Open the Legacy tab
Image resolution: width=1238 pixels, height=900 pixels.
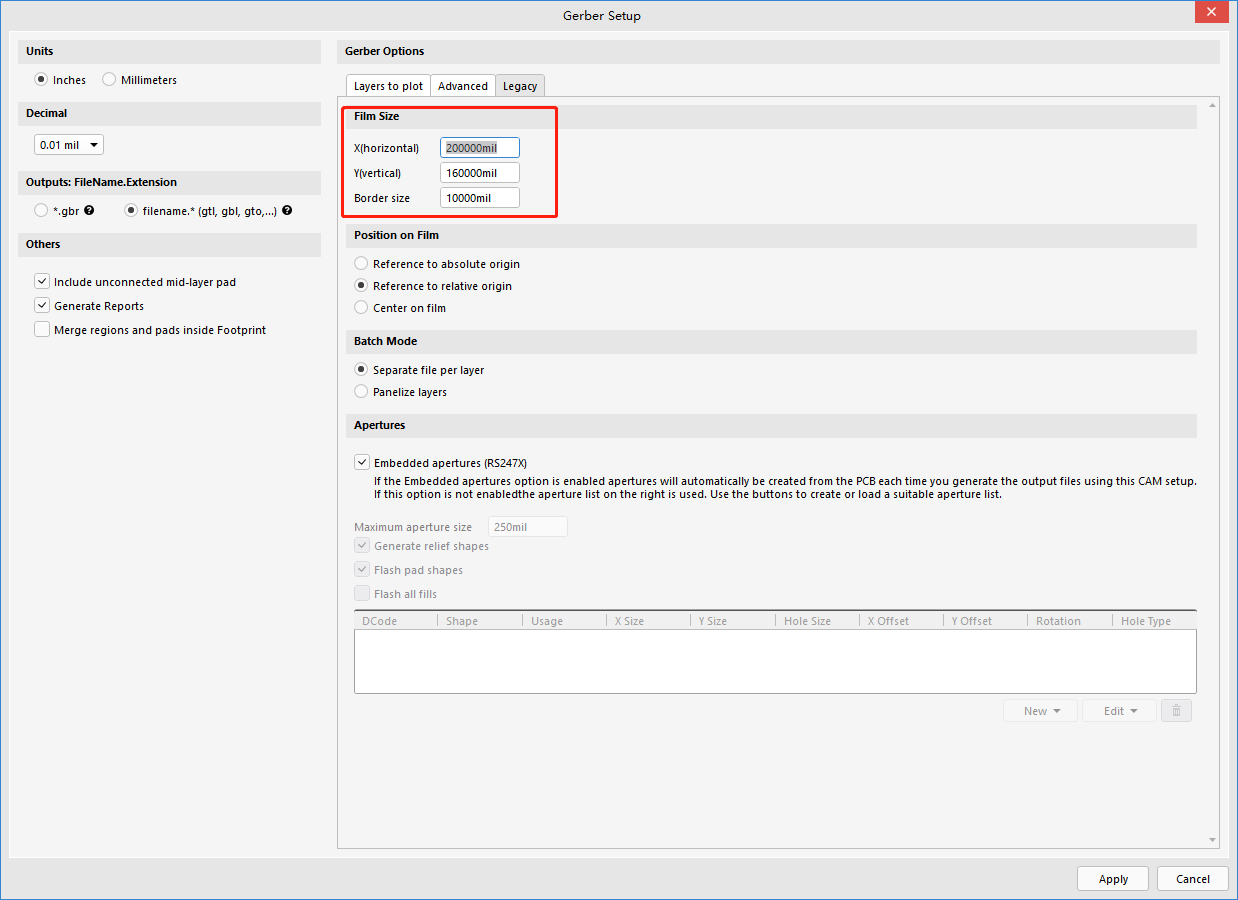pos(520,86)
